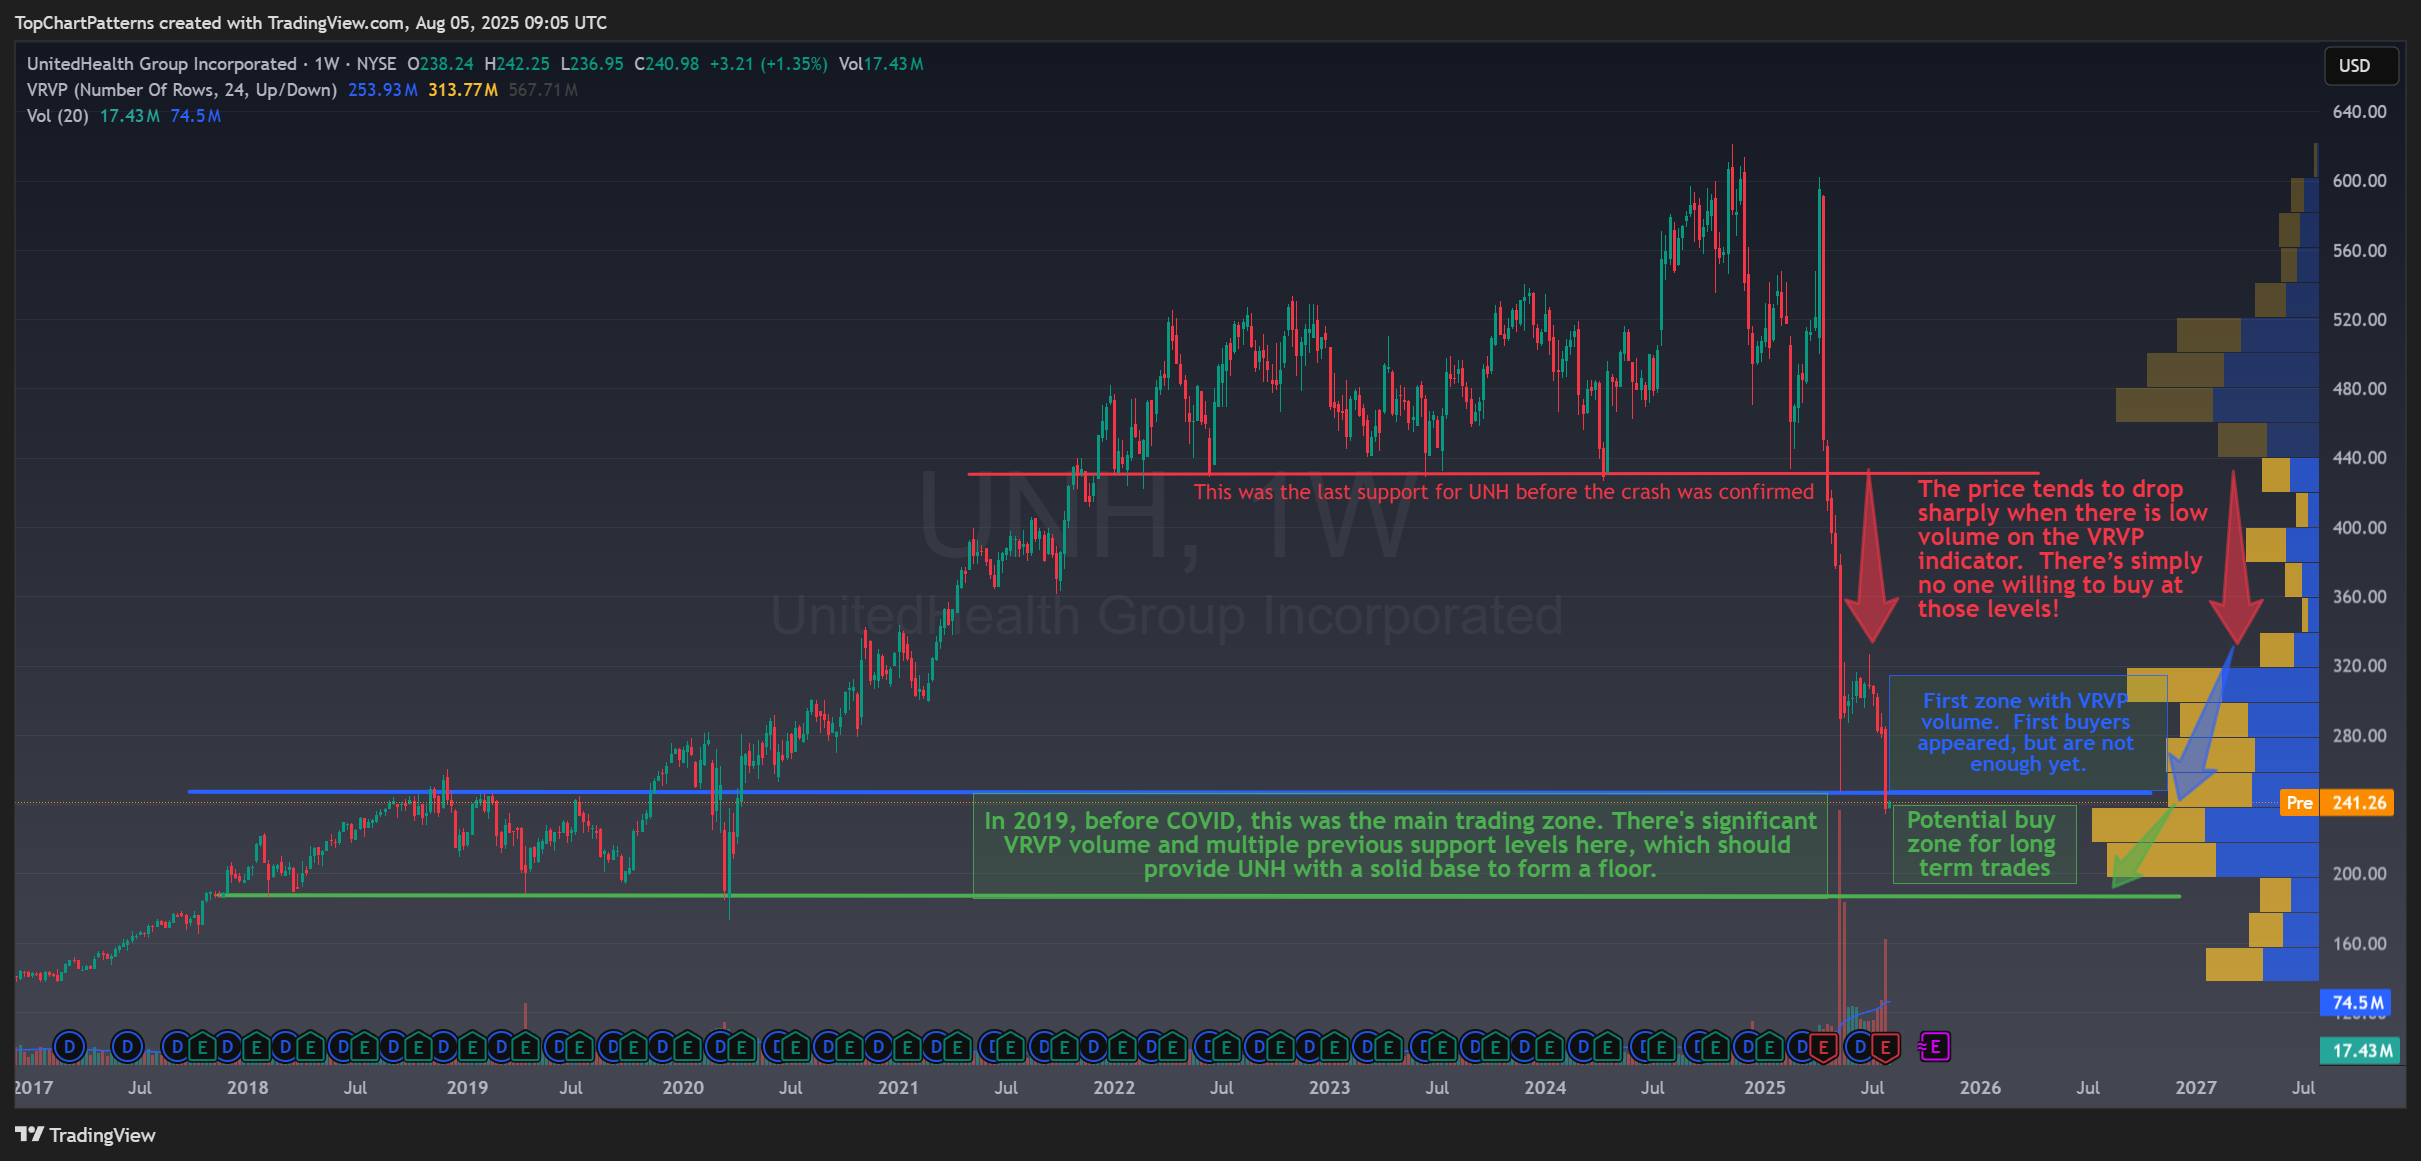The image size is (2421, 1161).
Task: Select the red 'price tends to drop sharply' note
Action: click(x=2062, y=549)
